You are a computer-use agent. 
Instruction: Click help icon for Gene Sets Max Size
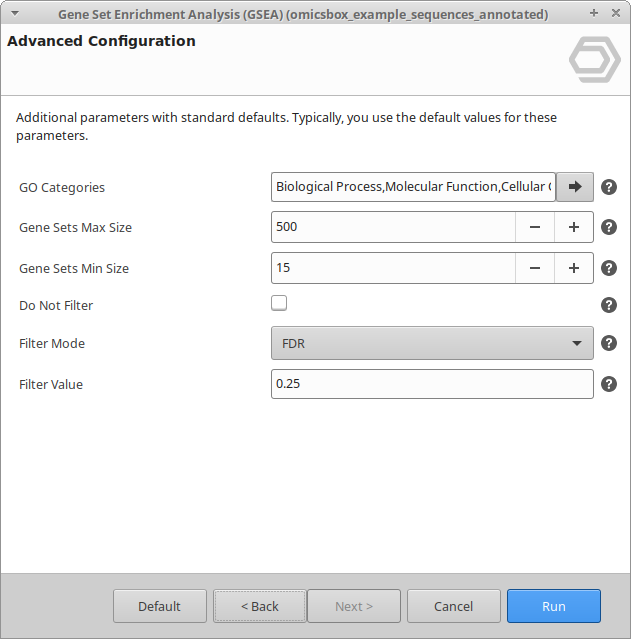point(608,227)
